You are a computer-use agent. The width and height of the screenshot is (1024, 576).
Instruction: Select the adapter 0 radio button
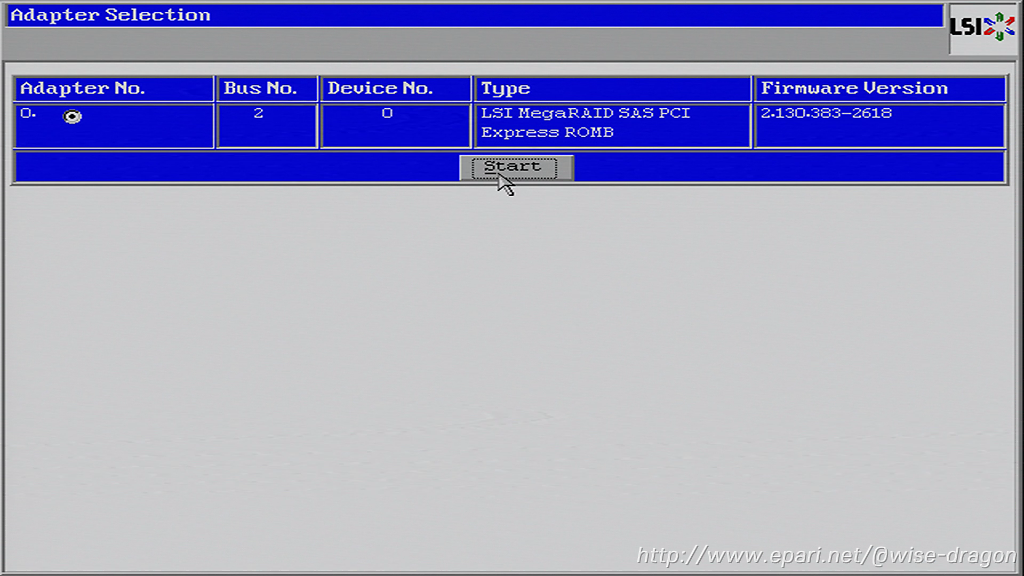pos(72,116)
